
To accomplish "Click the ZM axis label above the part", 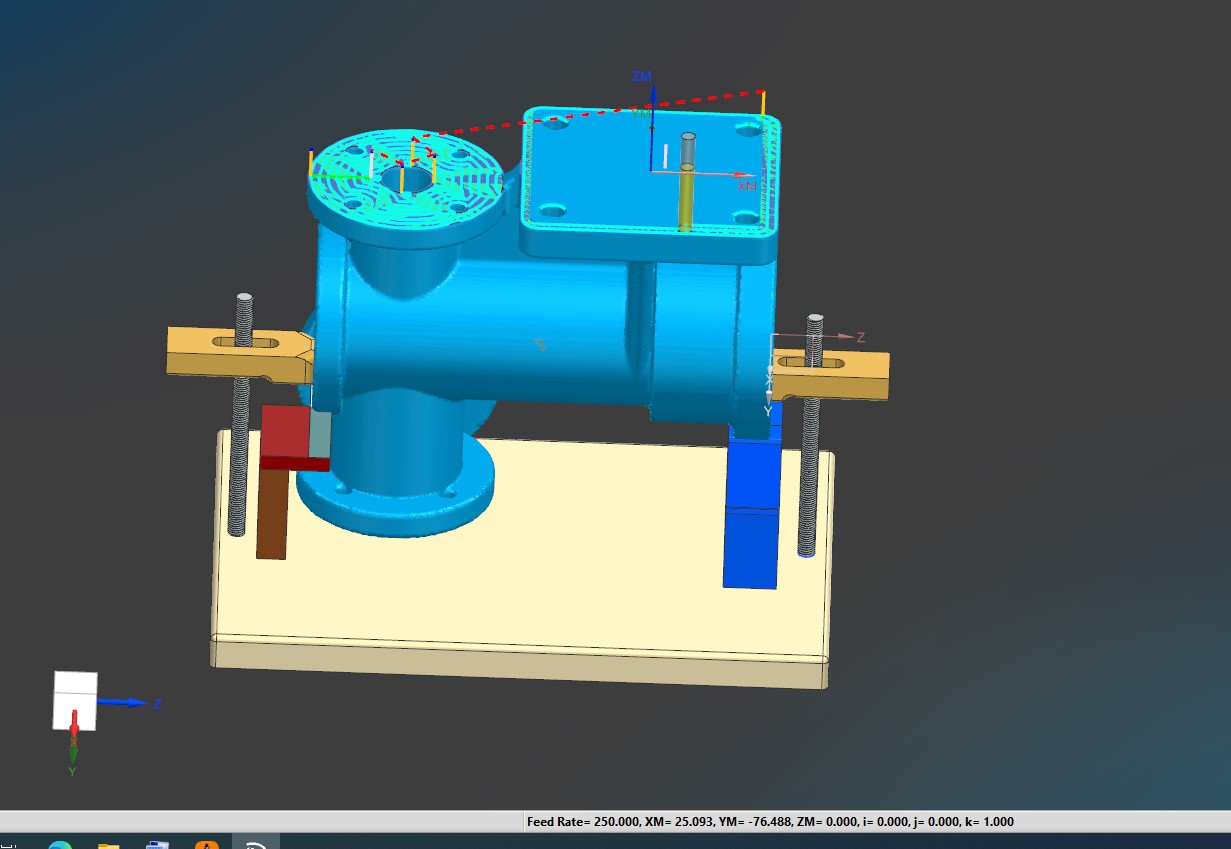I will [x=642, y=76].
